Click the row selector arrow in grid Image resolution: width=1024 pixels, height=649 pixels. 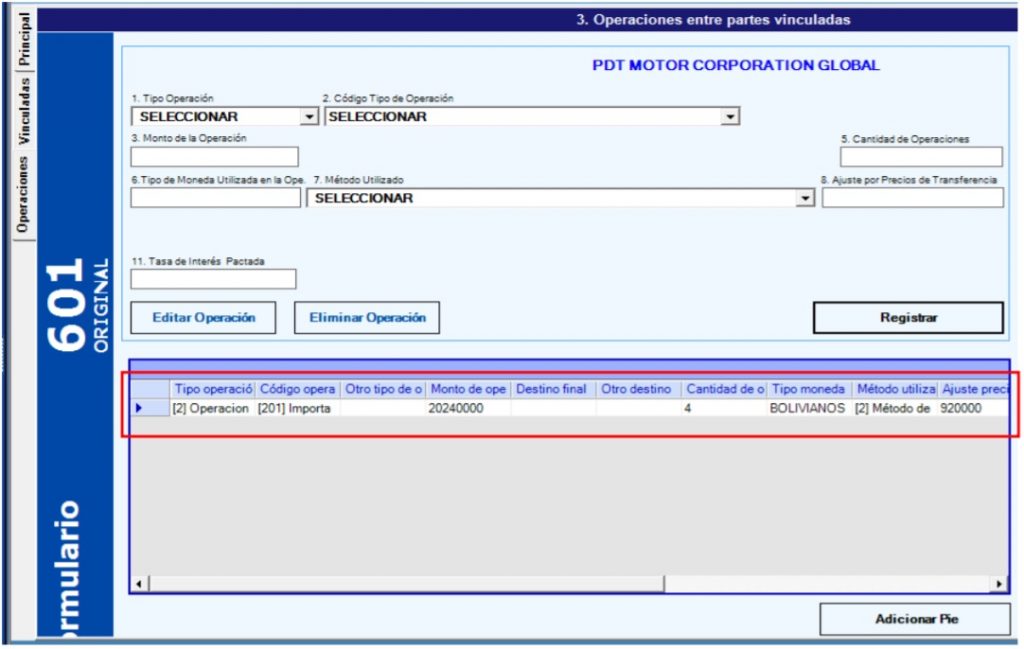click(x=139, y=408)
